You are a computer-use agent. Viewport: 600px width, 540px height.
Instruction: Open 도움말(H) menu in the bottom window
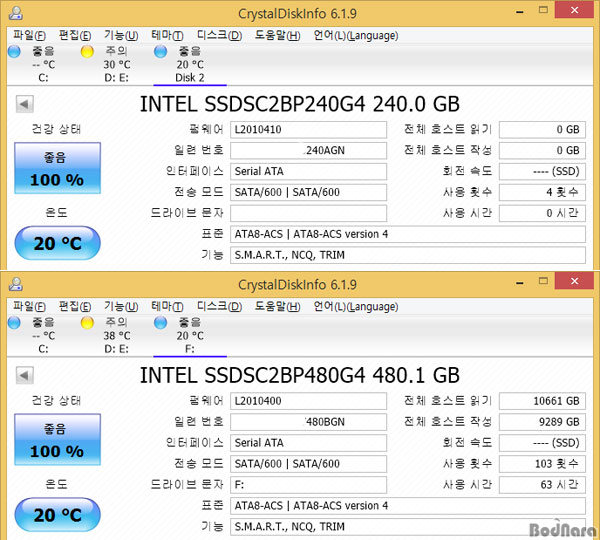(x=277, y=307)
